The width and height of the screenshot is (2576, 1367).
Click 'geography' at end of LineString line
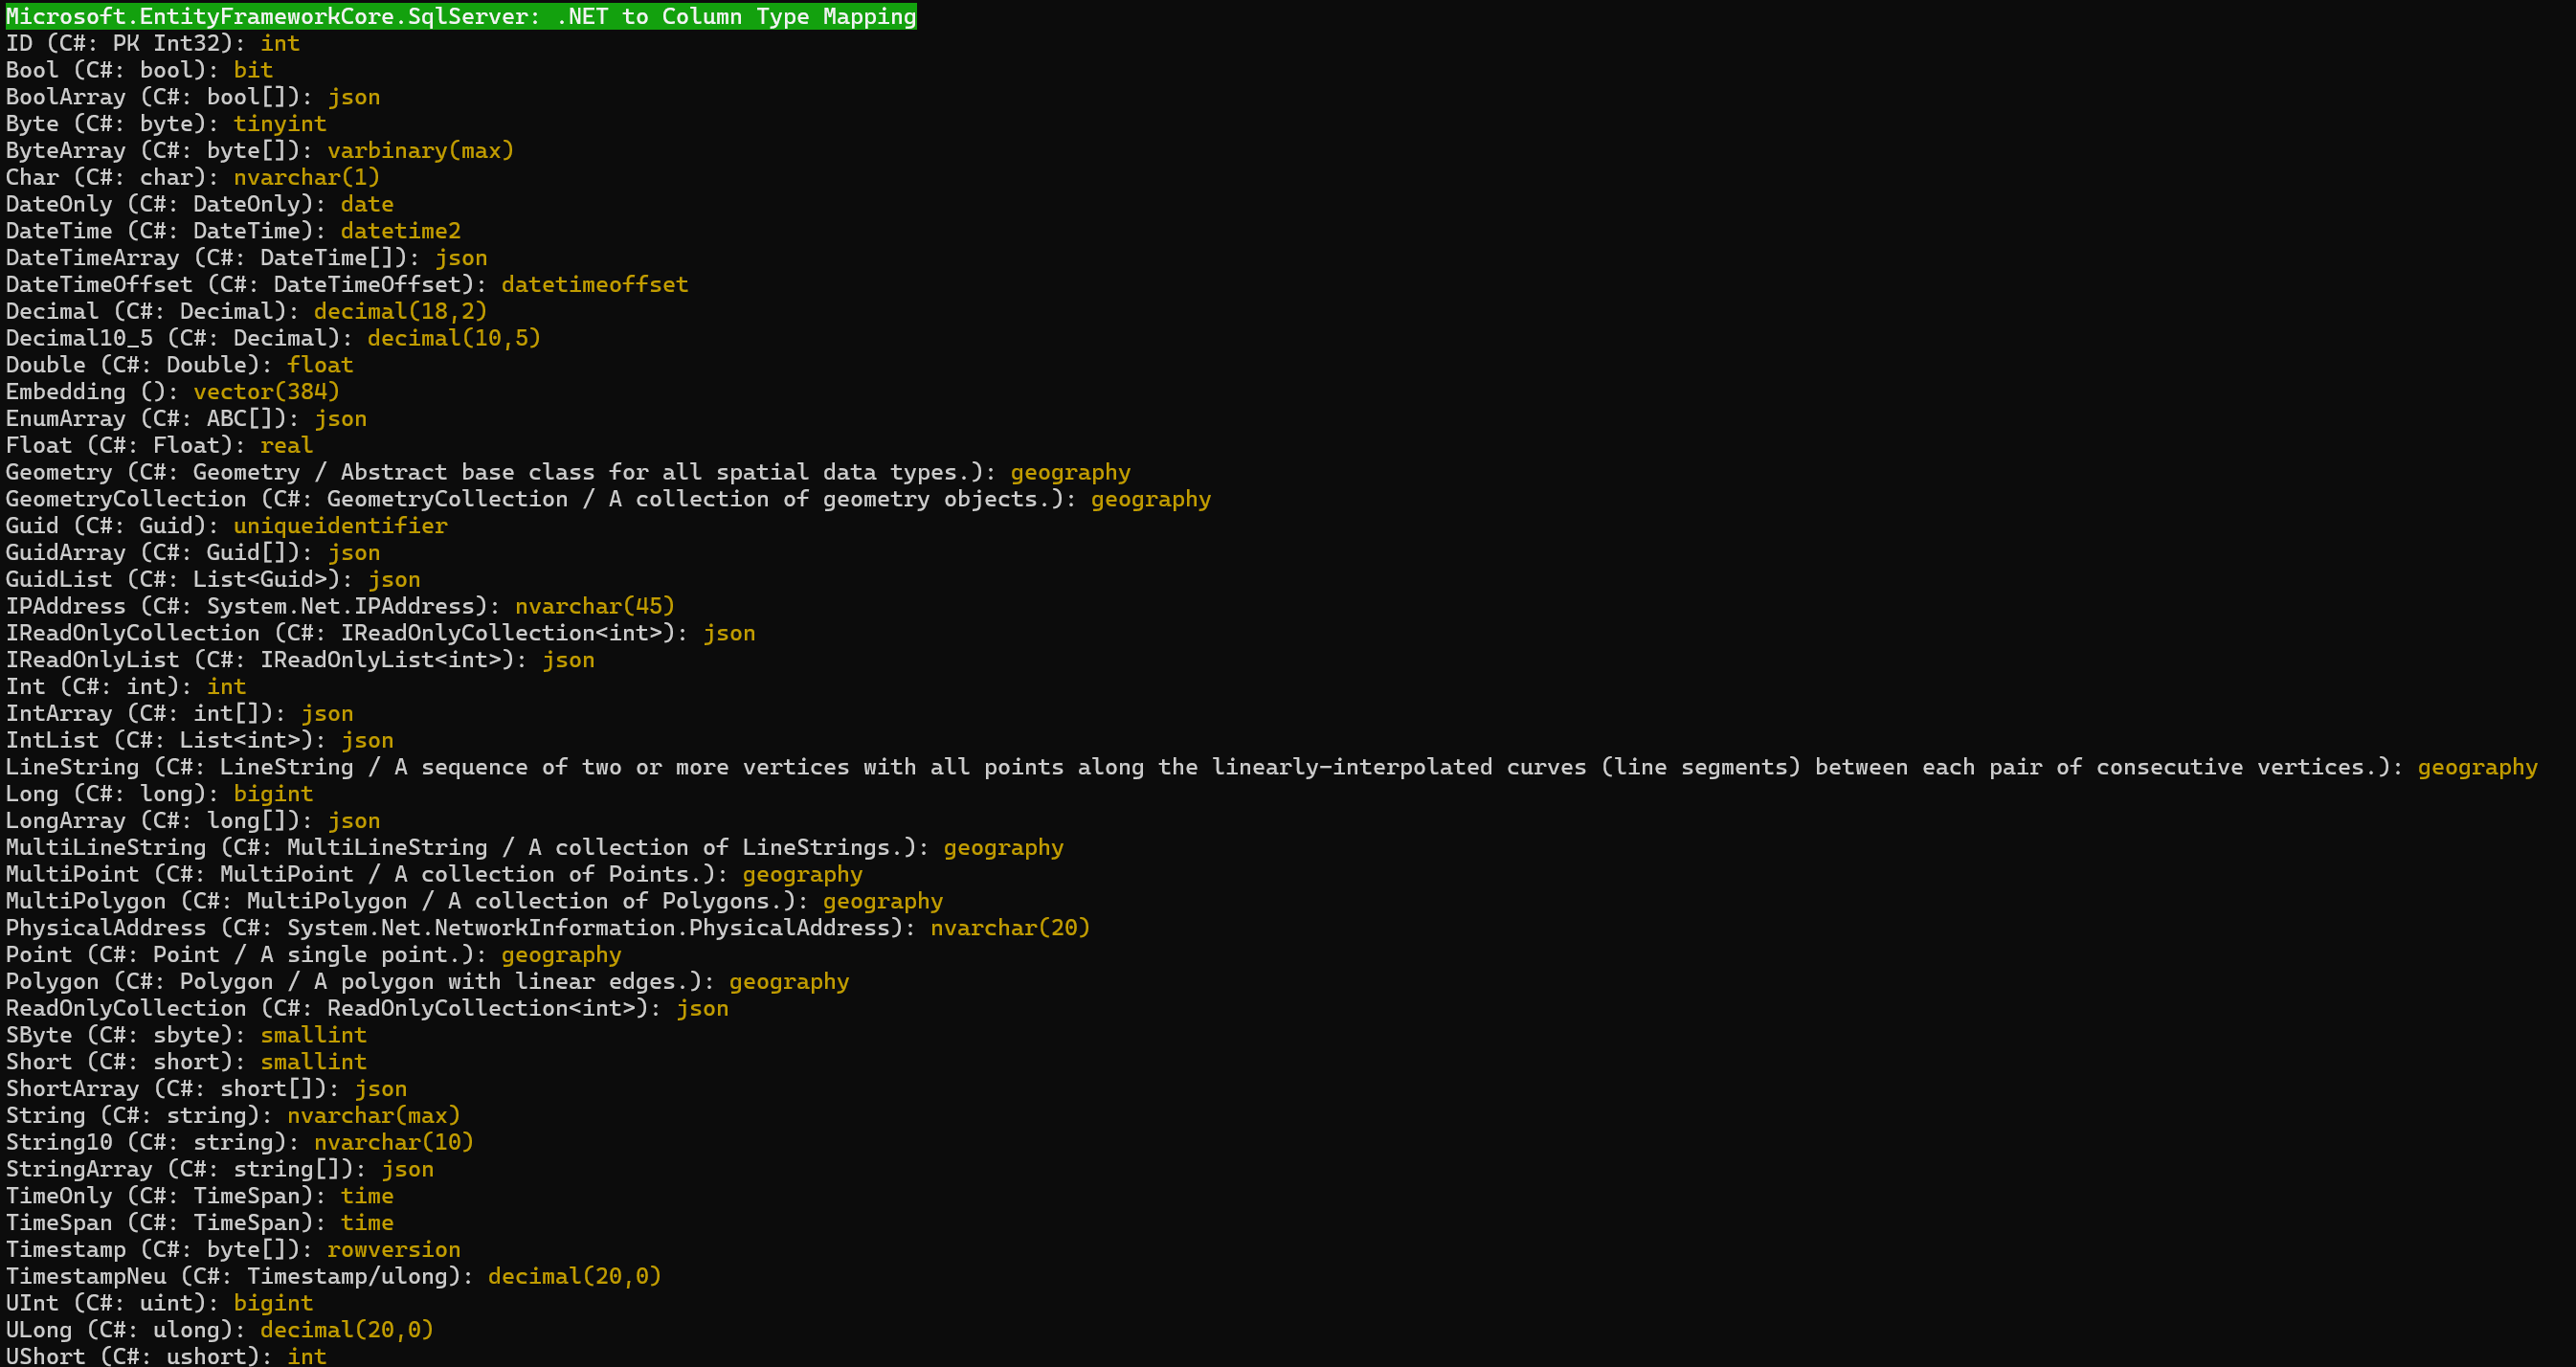tap(2476, 767)
